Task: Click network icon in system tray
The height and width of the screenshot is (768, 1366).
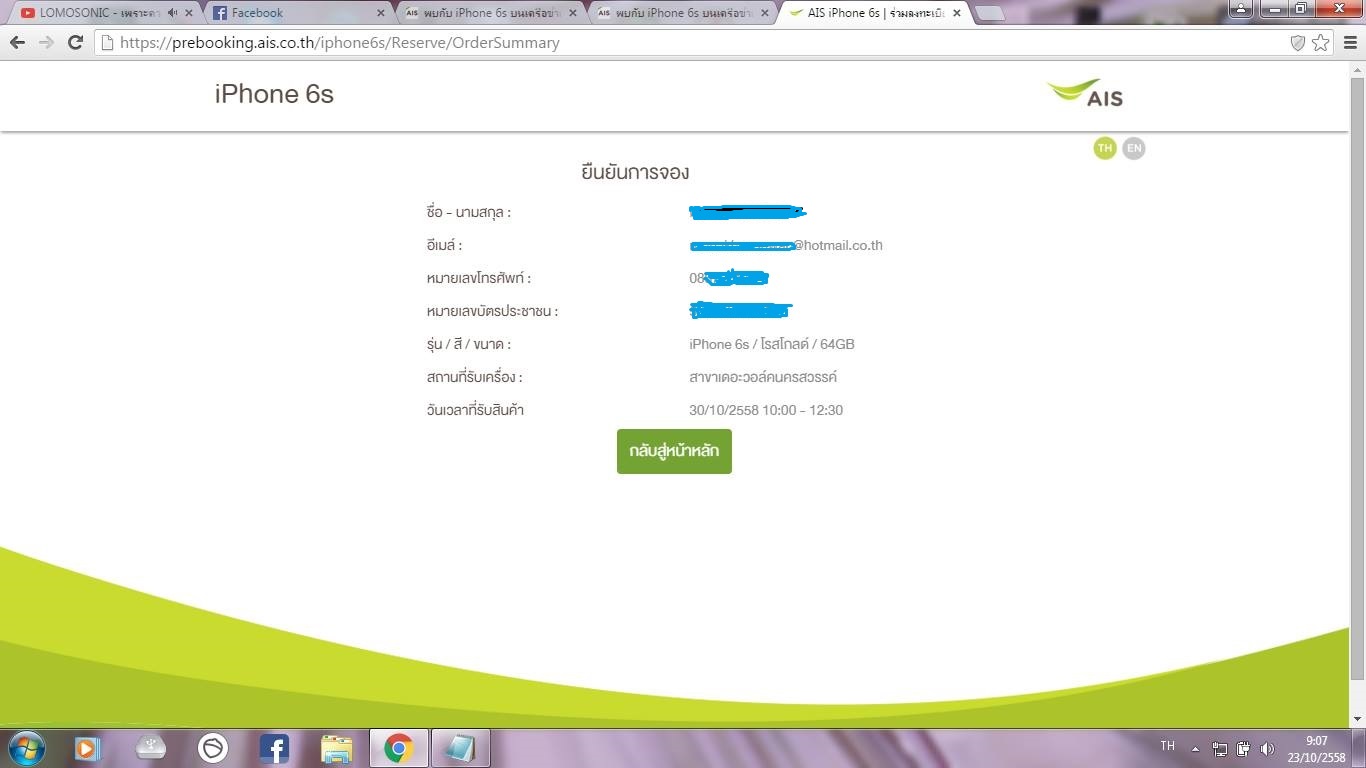Action: tap(1220, 748)
